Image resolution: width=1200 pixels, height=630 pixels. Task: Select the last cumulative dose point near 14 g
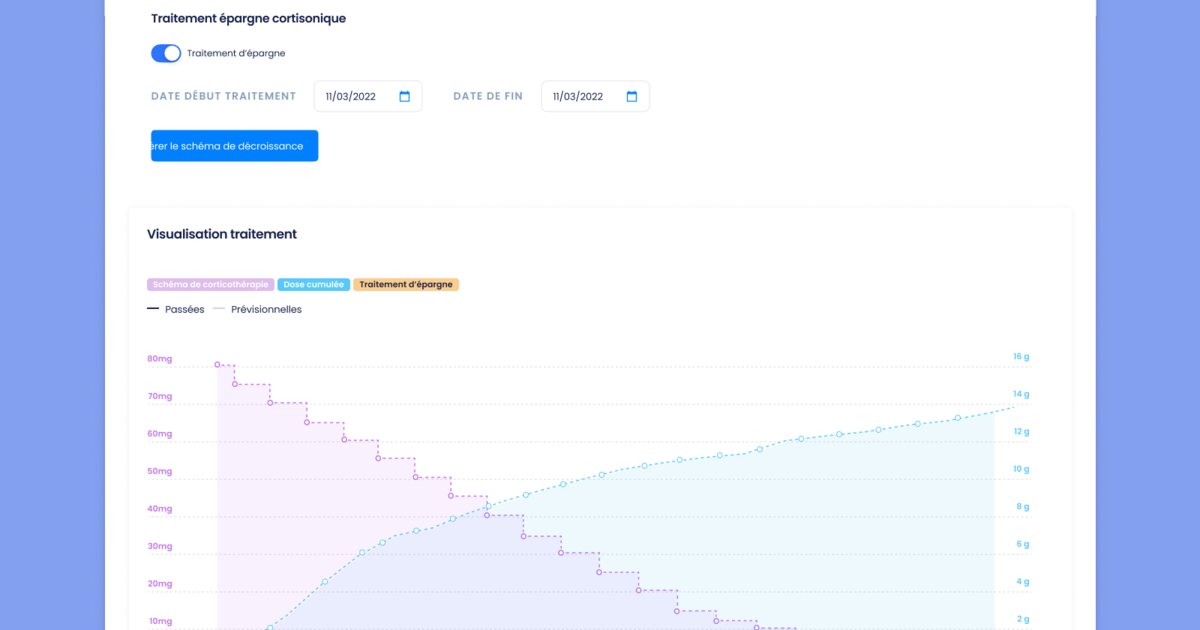957,418
